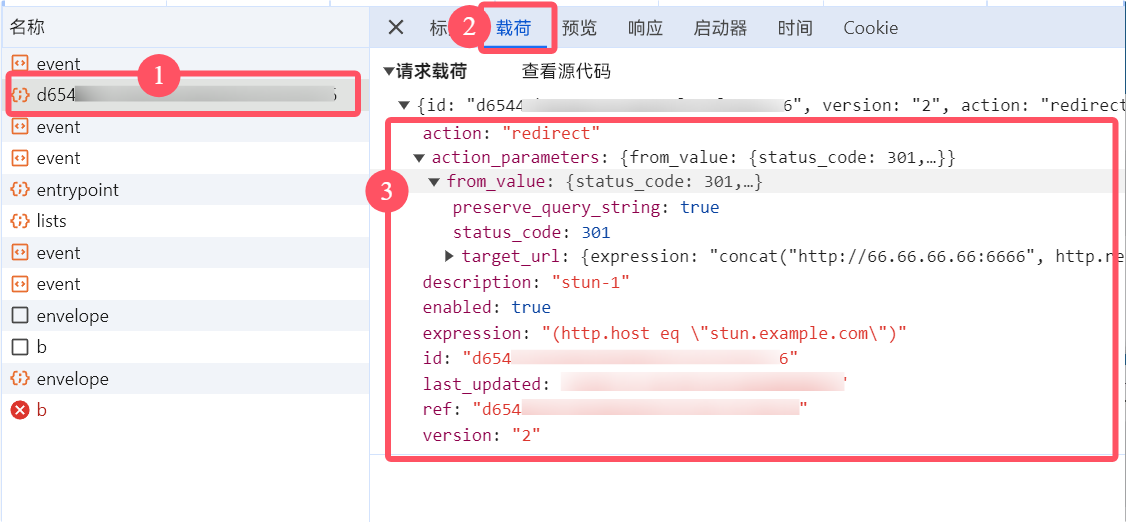1126x522 pixels.
Task: Collapse the 请求载荷 section
Action: (x=389, y=72)
